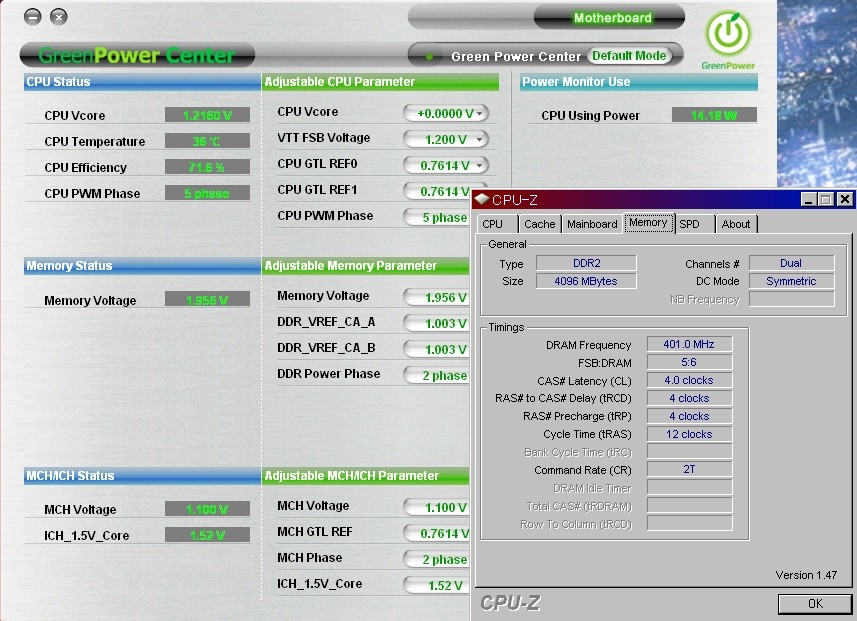Click the CPU Vcore 1.2160 V status reading

point(207,115)
